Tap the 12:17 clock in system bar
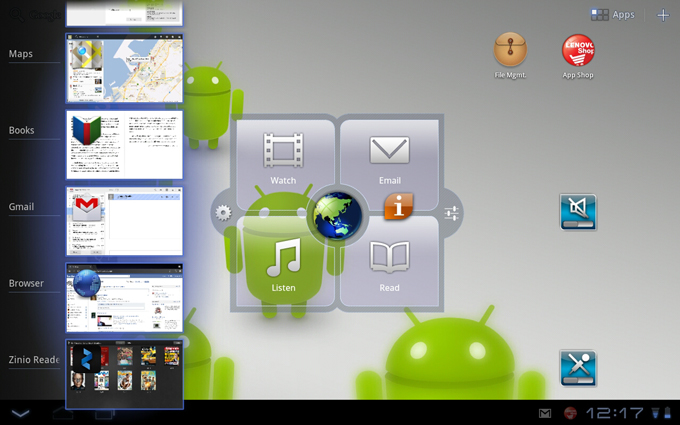The width and height of the screenshot is (680, 425). (615, 413)
